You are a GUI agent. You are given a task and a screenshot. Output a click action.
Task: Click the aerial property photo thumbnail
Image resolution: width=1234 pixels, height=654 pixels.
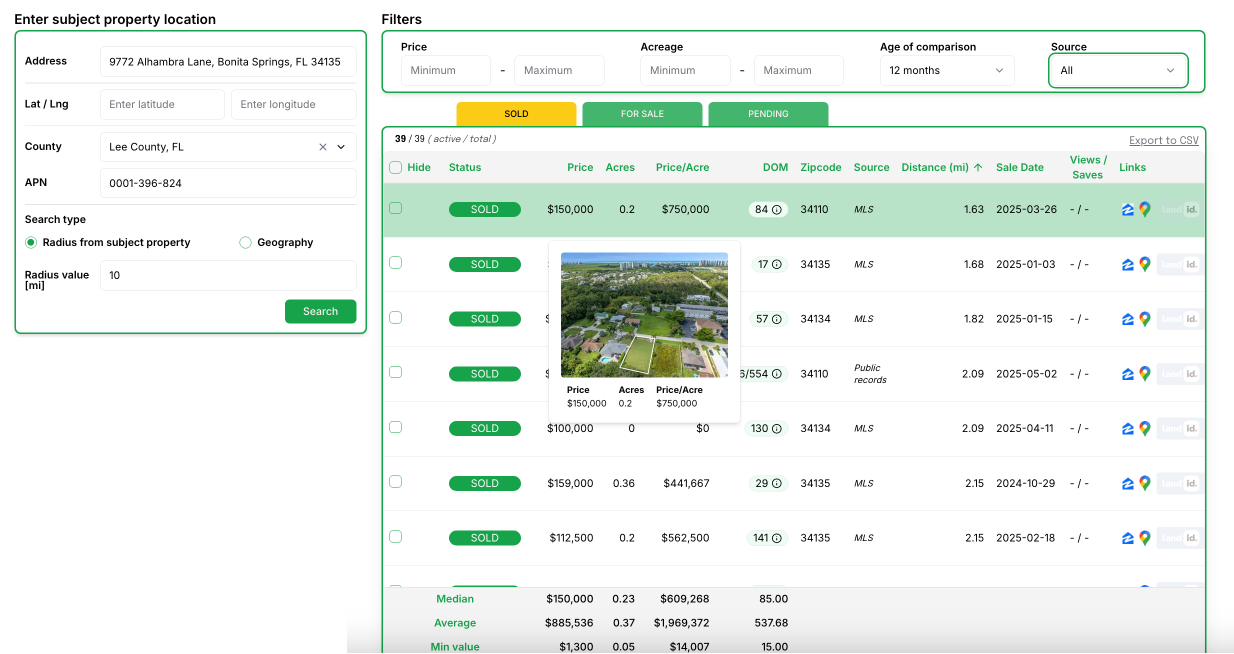644,314
